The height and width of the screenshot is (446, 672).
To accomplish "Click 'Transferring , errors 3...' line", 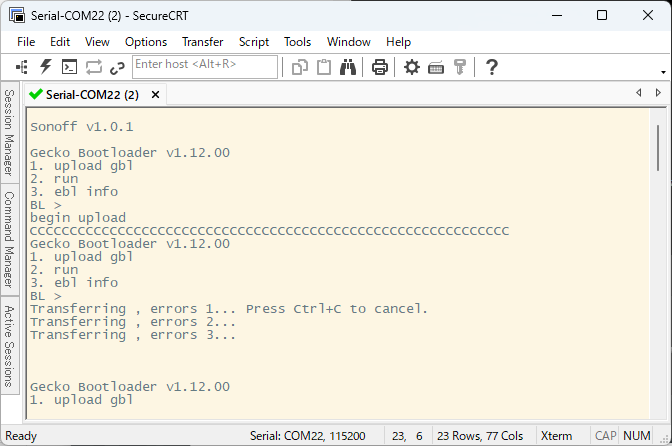I will [x=133, y=335].
